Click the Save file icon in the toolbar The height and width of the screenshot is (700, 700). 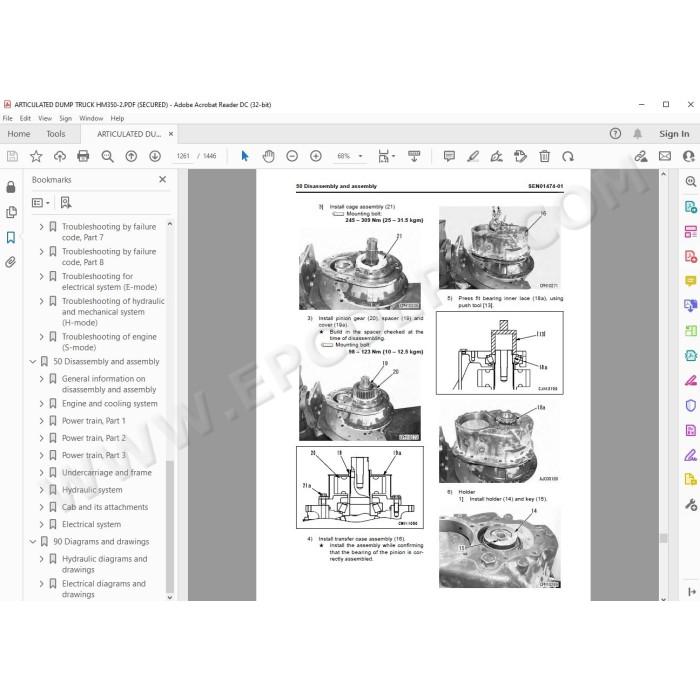tap(12, 156)
